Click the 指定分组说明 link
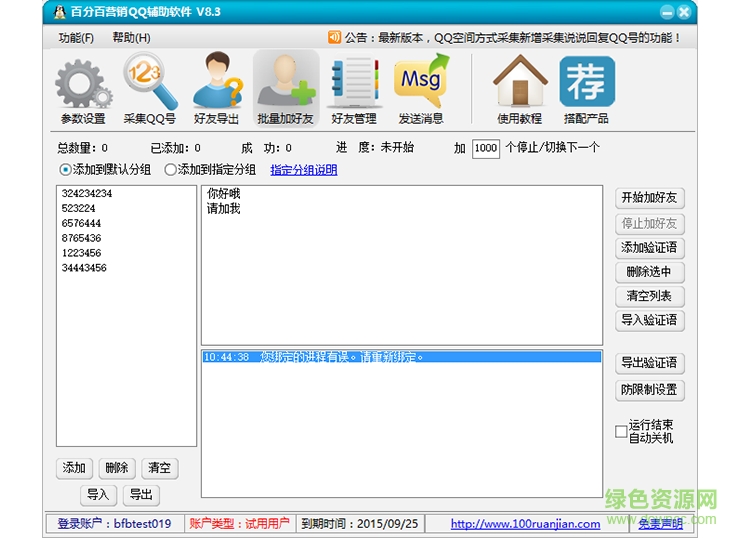This screenshot has height=538, width=740. point(303,170)
